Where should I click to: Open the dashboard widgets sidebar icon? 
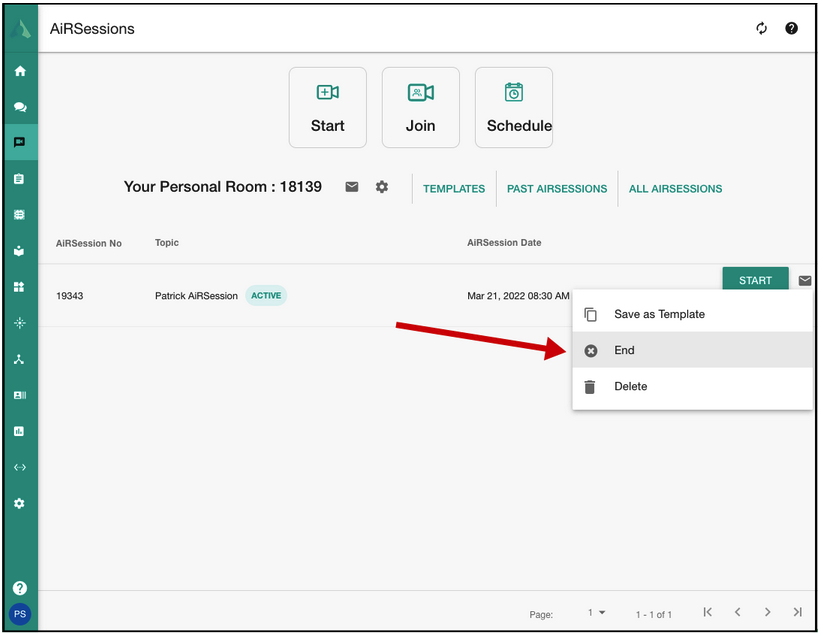tap(19, 287)
